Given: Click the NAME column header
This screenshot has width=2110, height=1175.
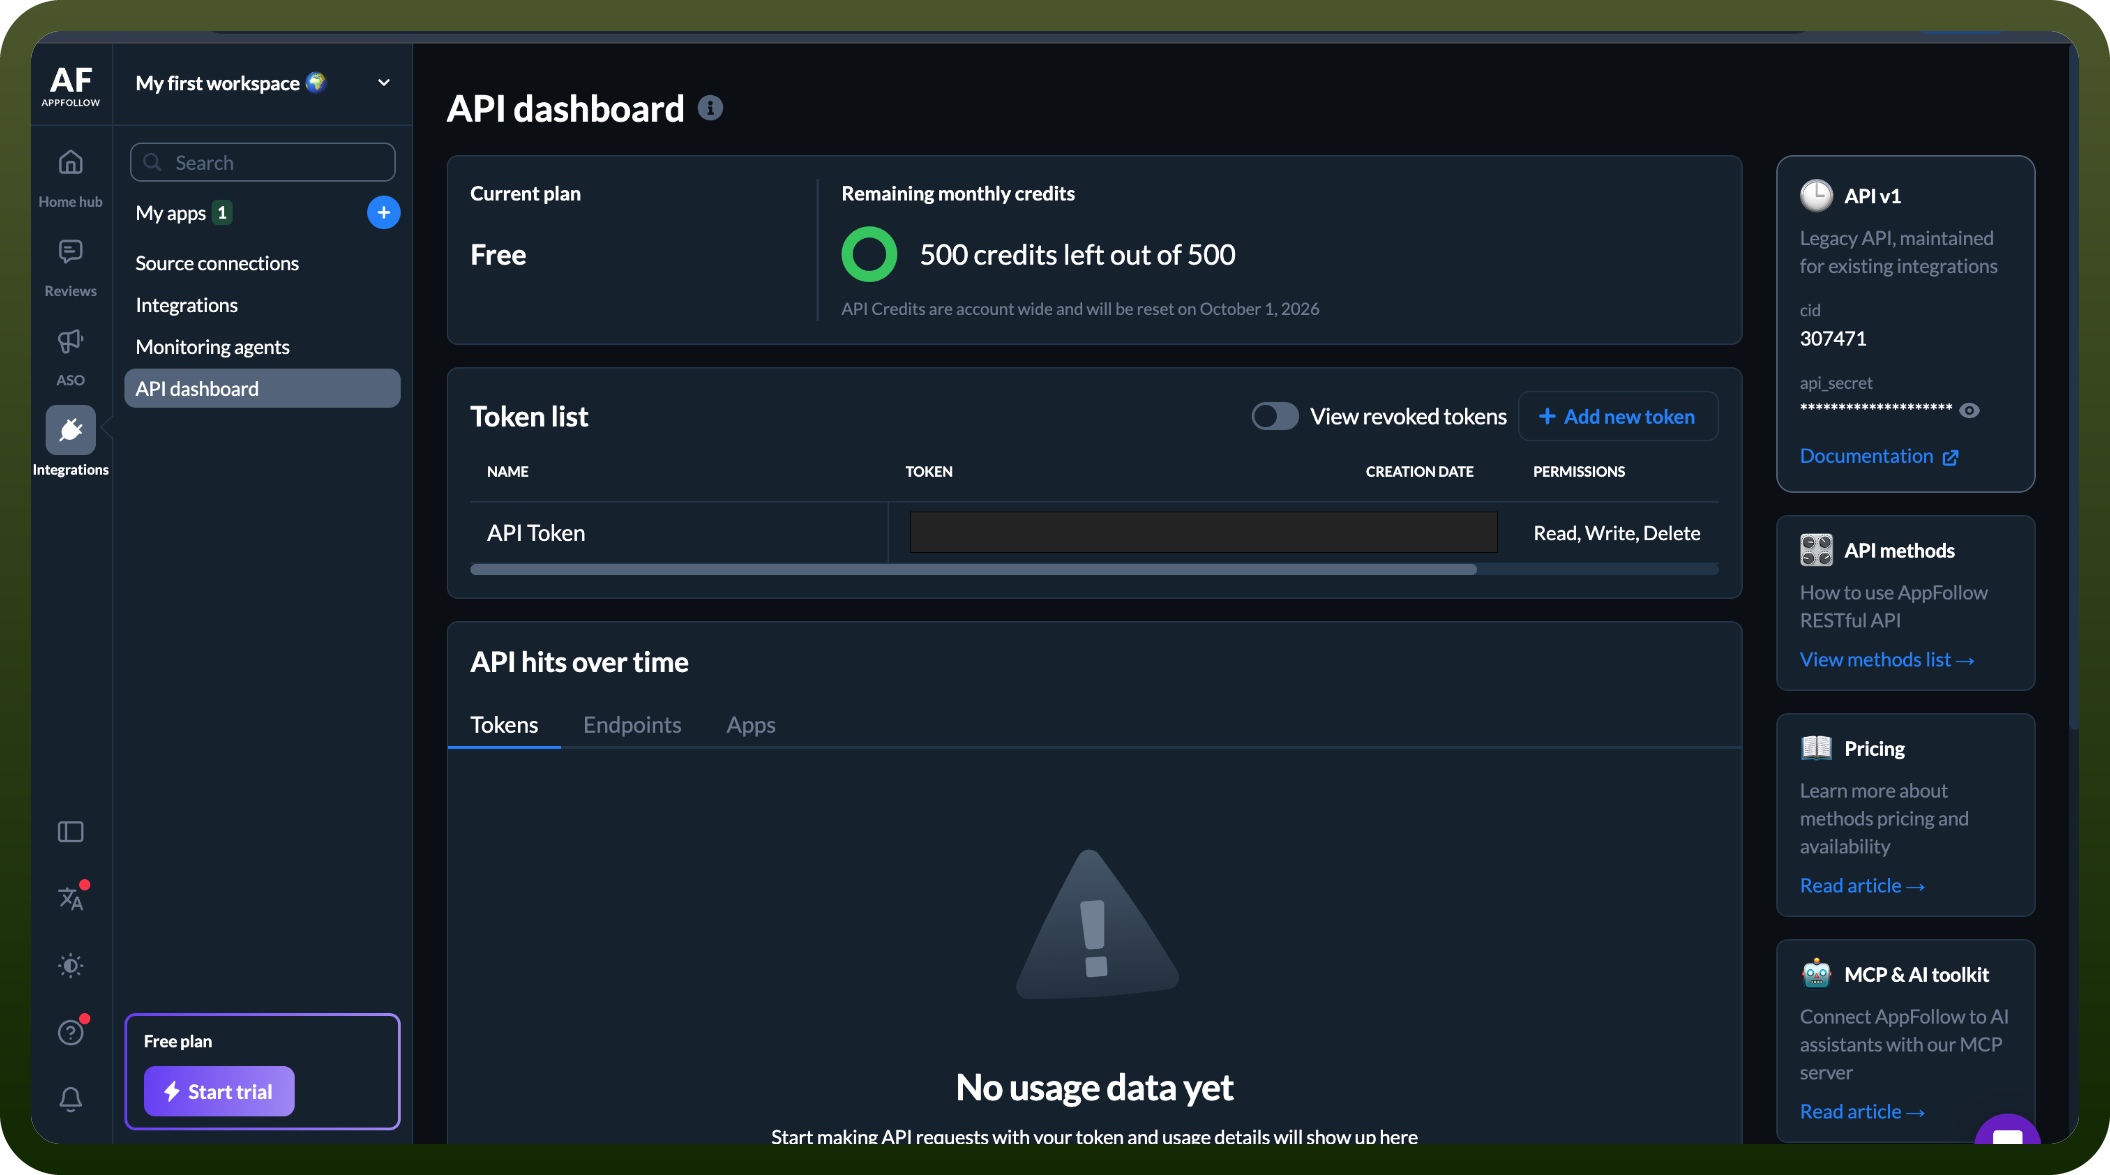Looking at the screenshot, I should [508, 471].
